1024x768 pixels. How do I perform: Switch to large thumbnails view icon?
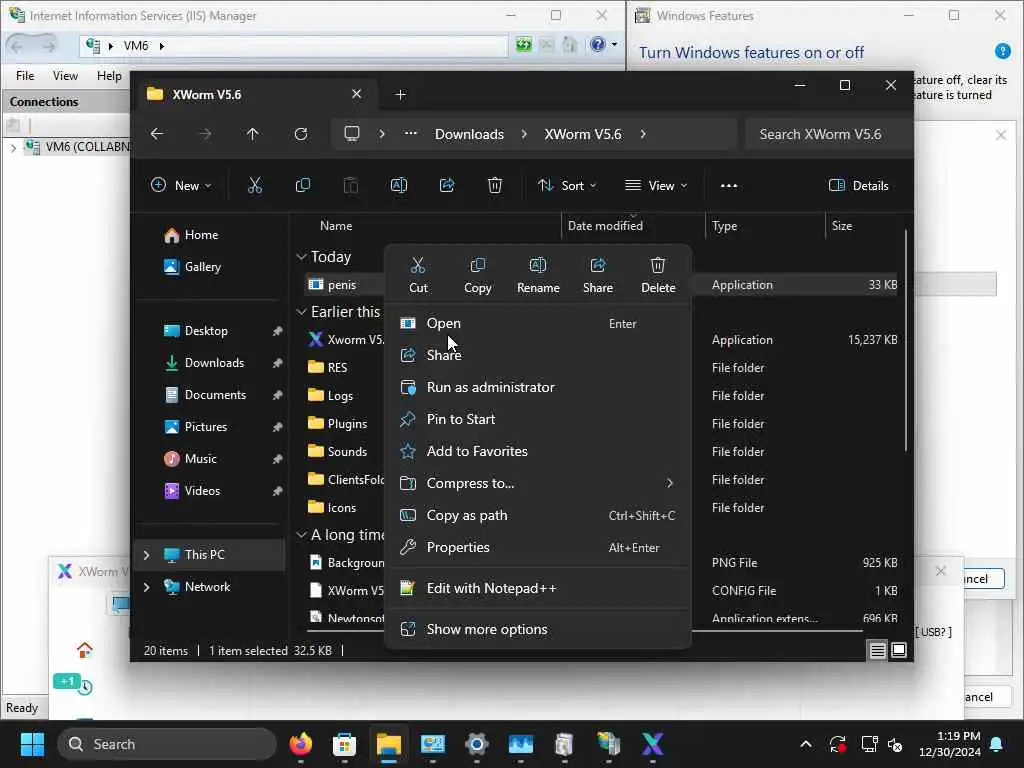click(x=899, y=650)
